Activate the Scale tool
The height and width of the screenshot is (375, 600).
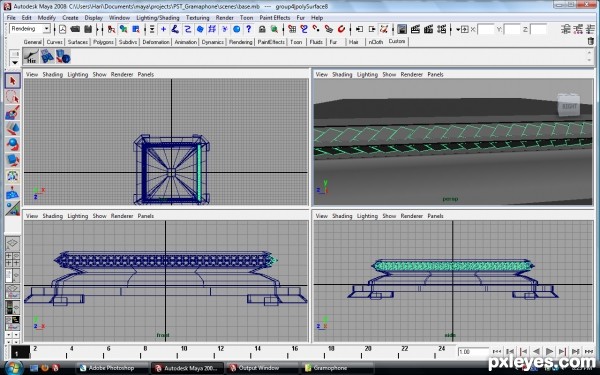(13, 160)
